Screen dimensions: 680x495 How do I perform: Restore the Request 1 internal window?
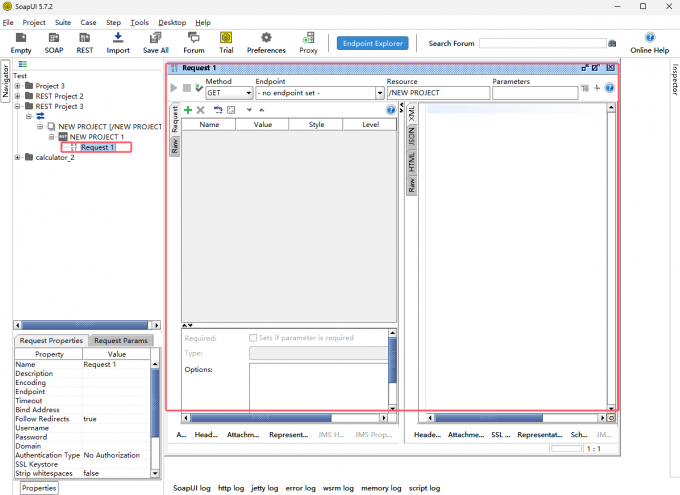click(585, 68)
